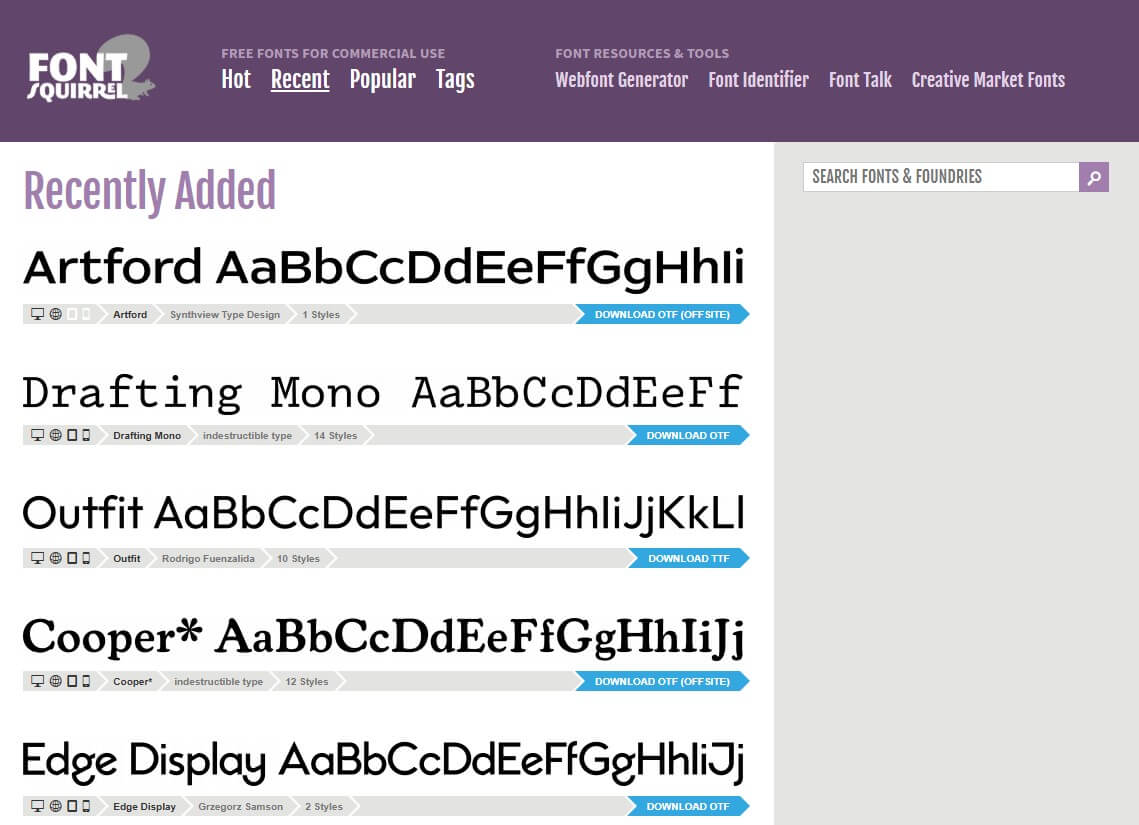1139x825 pixels.
Task: Click desktop icon in Artford row
Action: tap(37, 314)
